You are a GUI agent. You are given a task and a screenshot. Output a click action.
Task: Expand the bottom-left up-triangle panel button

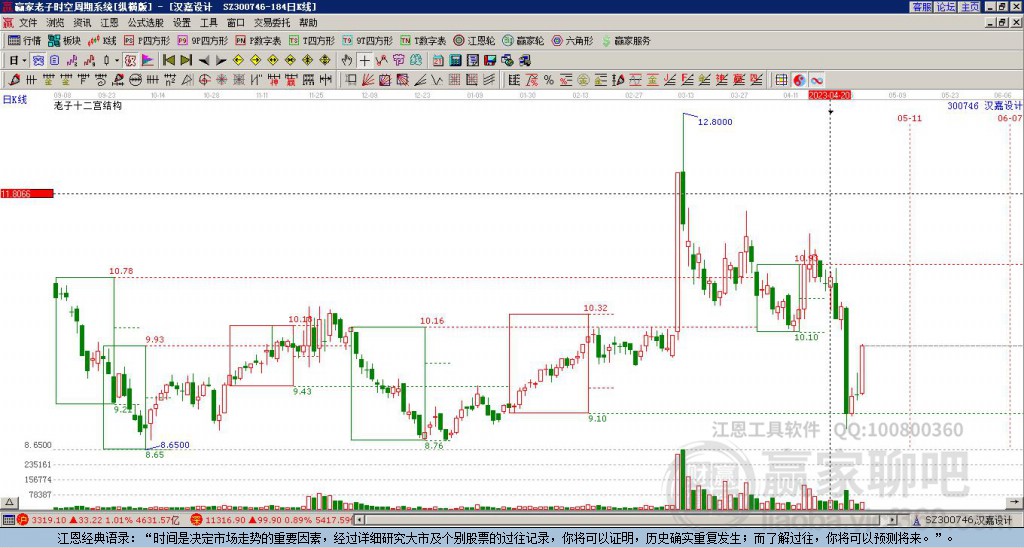click(8, 502)
